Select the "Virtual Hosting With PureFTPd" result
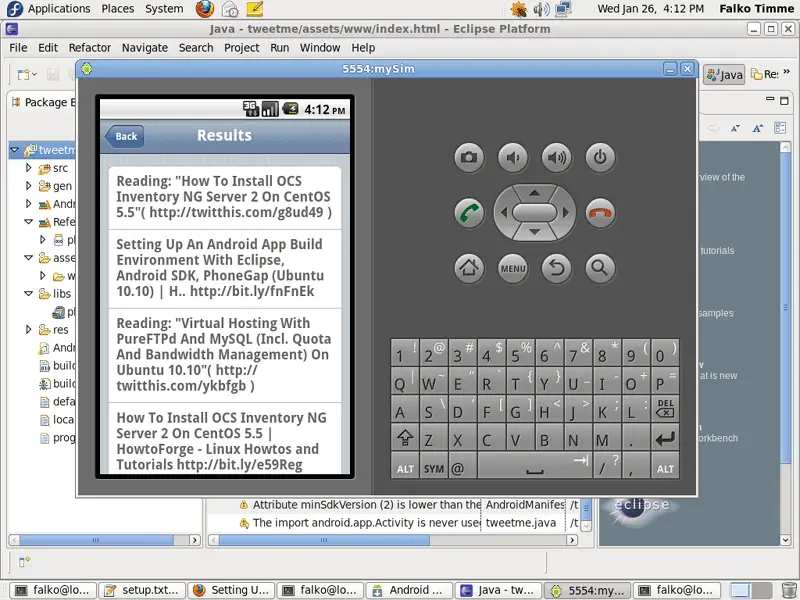The height and width of the screenshot is (600, 800). [224, 355]
